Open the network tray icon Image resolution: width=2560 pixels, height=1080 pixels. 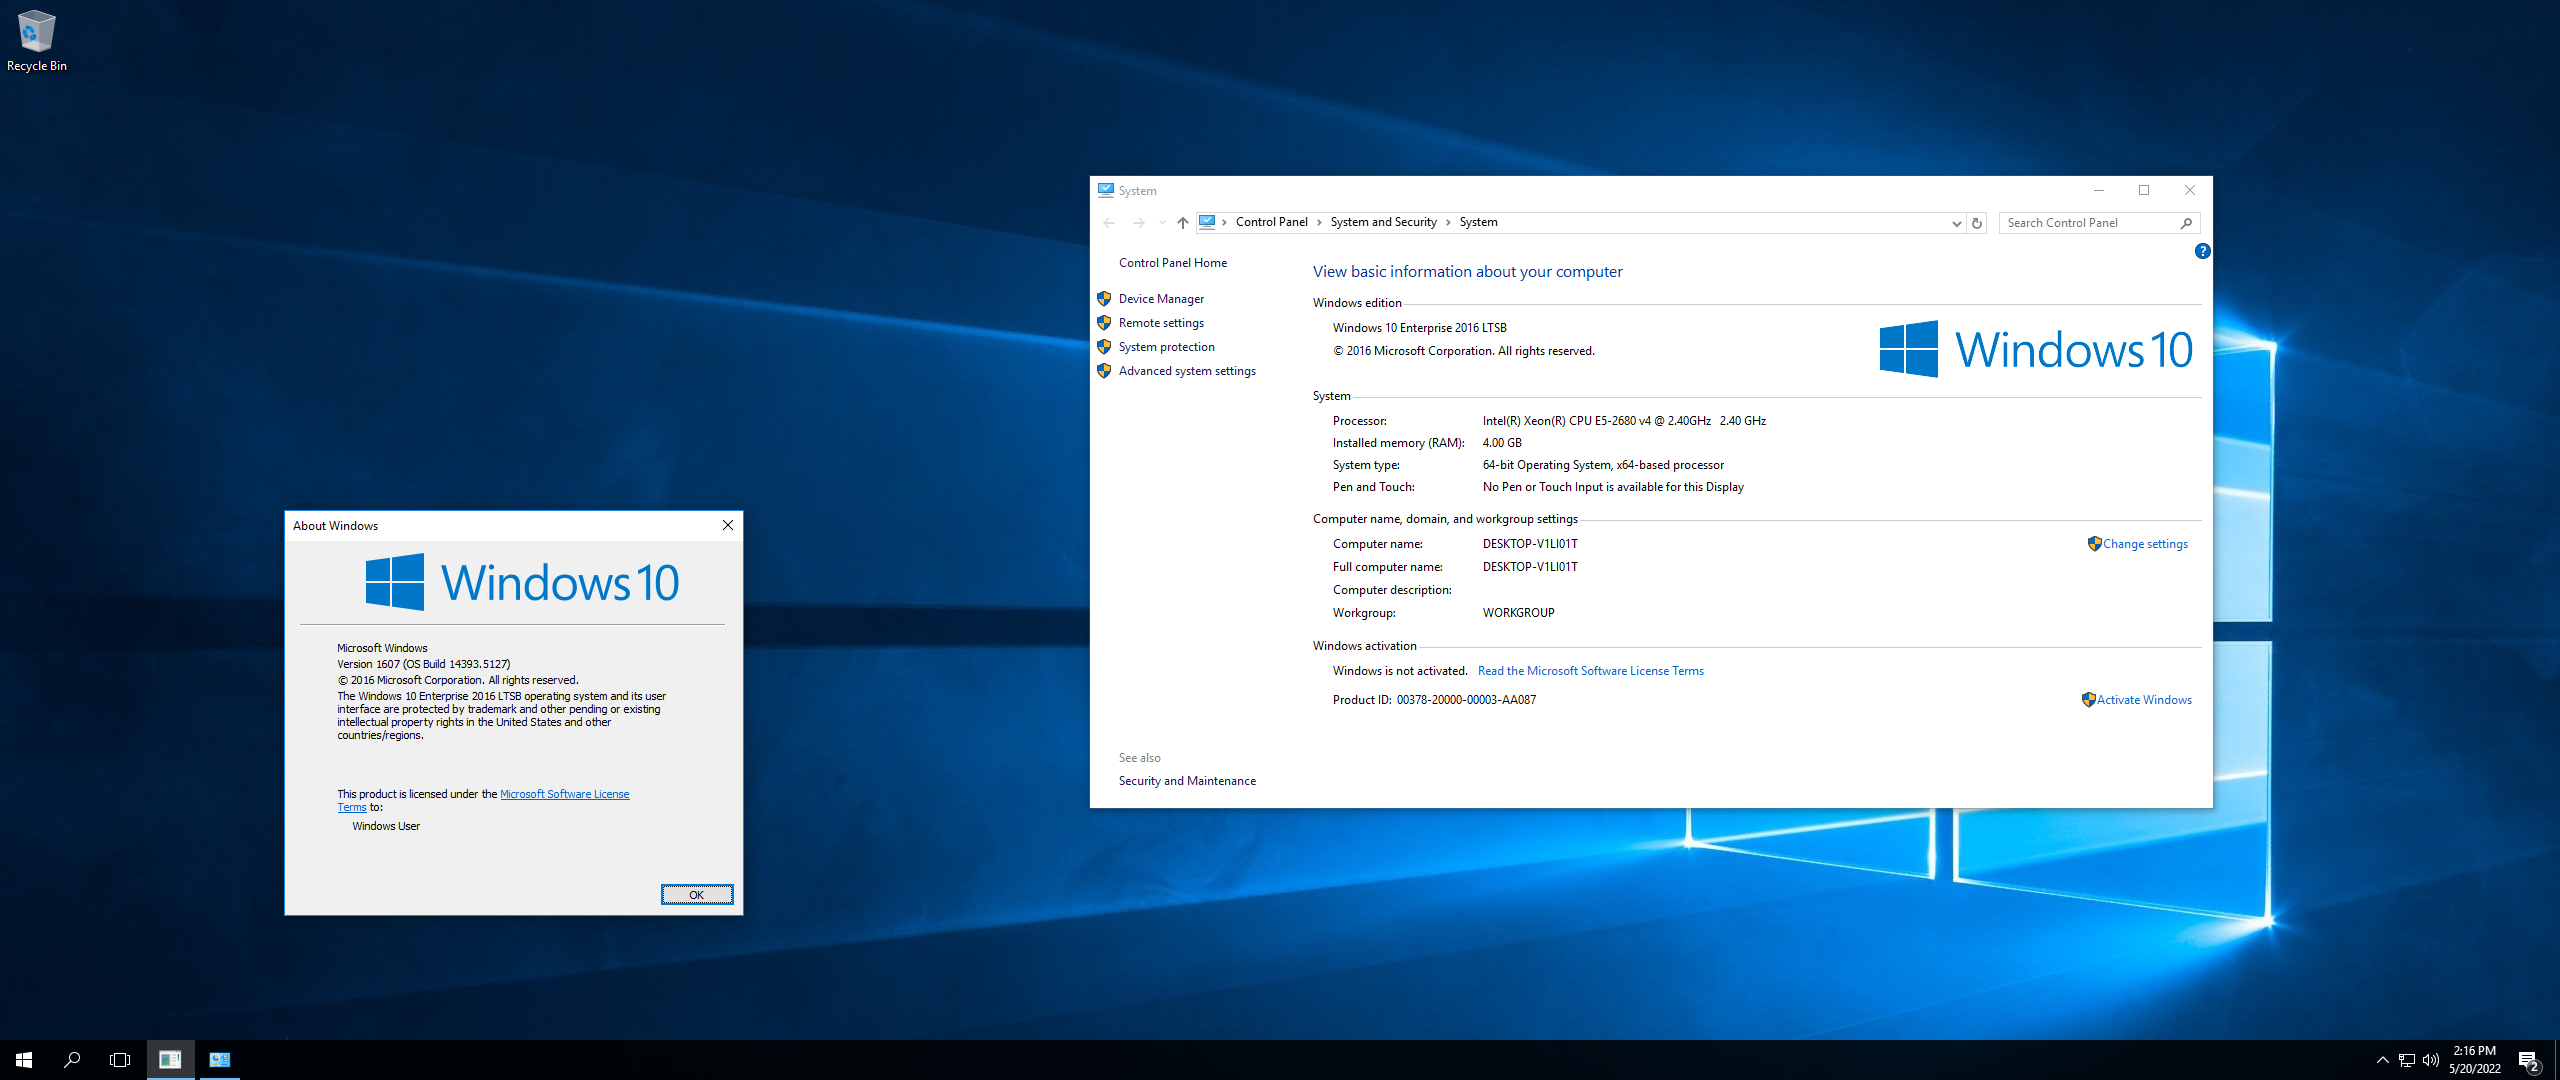coord(2406,1060)
